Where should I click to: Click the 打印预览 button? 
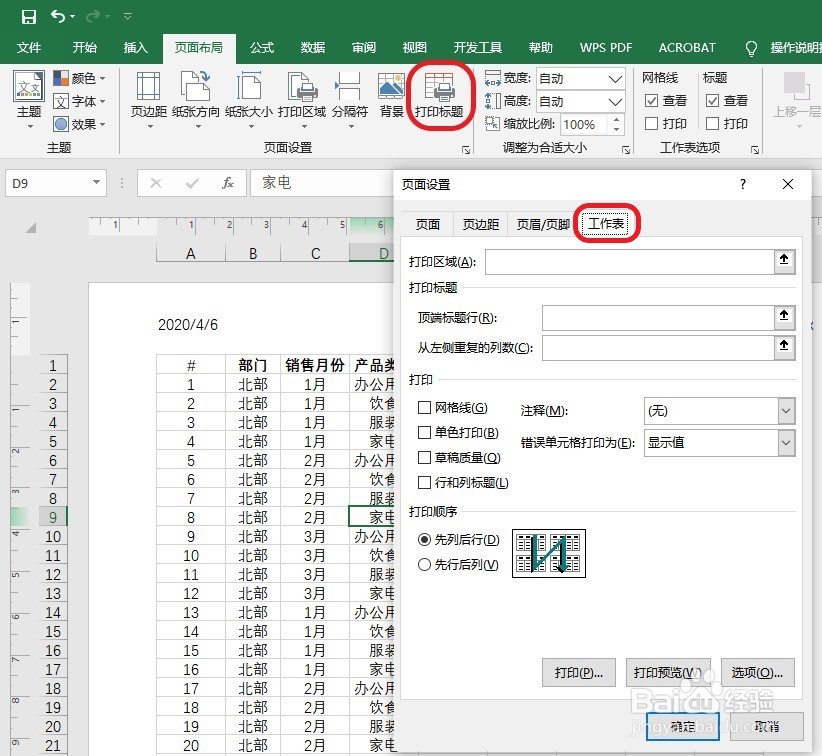(667, 673)
